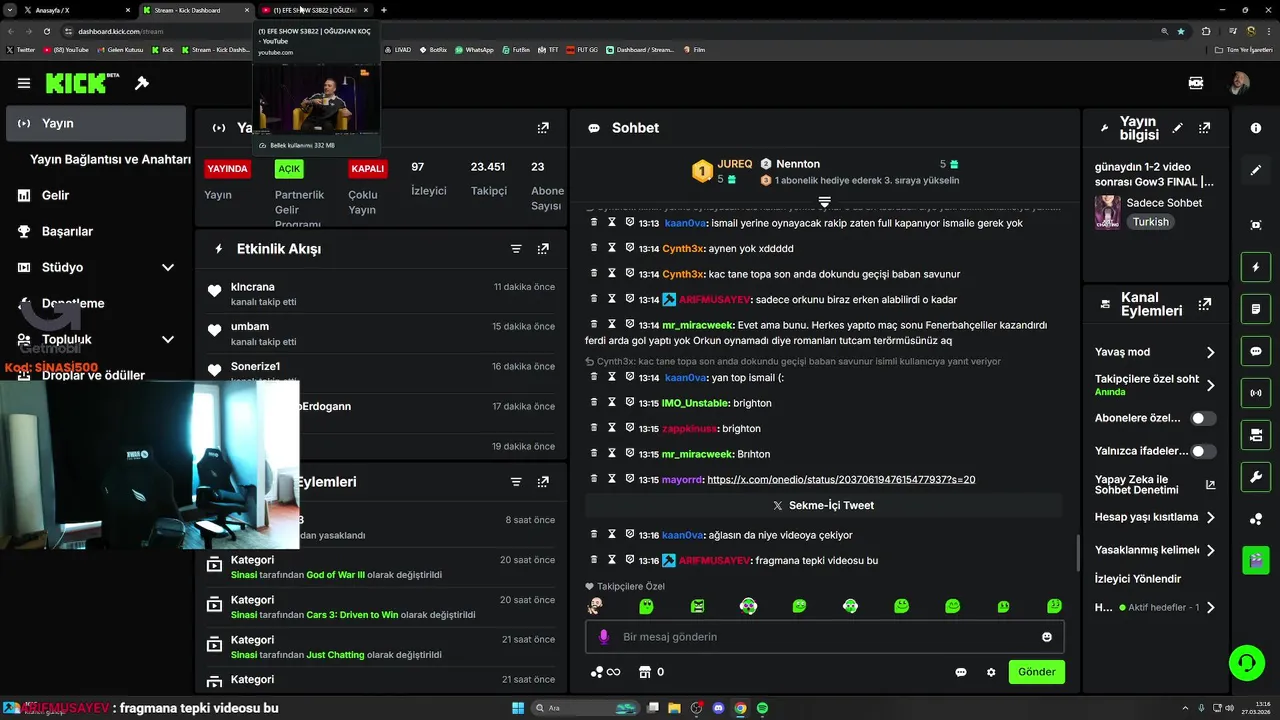This screenshot has height=720, width=1280.
Task: Select Yayın in the sidebar
Action: (x=96, y=123)
